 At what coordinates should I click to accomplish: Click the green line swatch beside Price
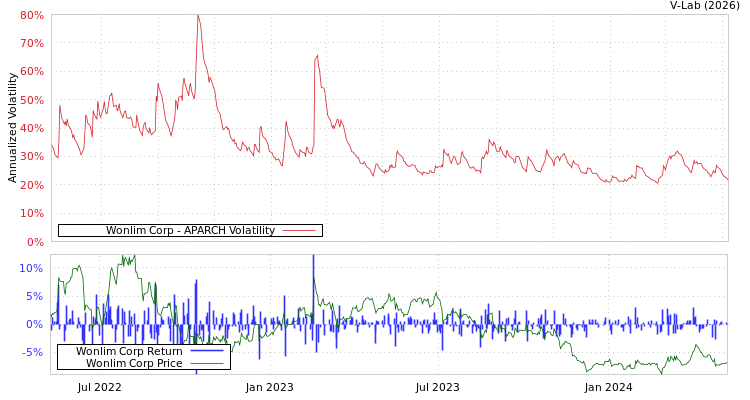click(x=206, y=363)
